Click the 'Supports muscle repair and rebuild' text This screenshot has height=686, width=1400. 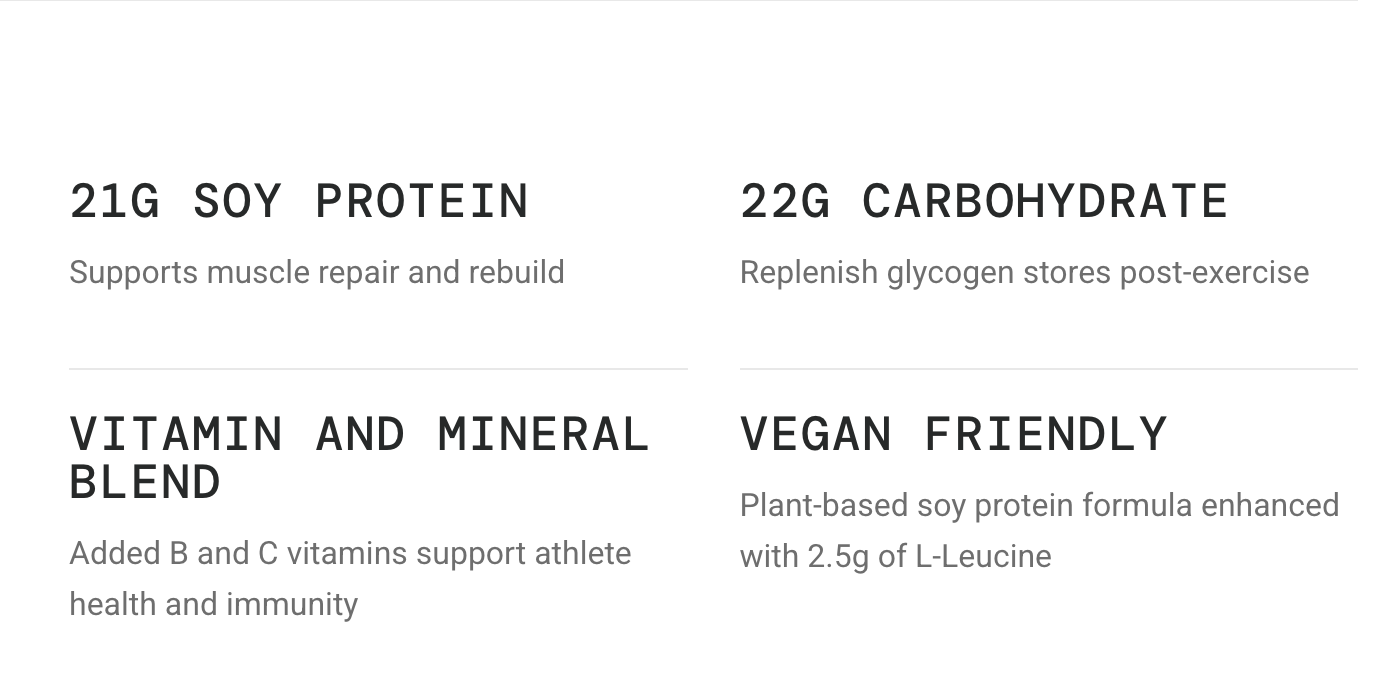tap(317, 272)
